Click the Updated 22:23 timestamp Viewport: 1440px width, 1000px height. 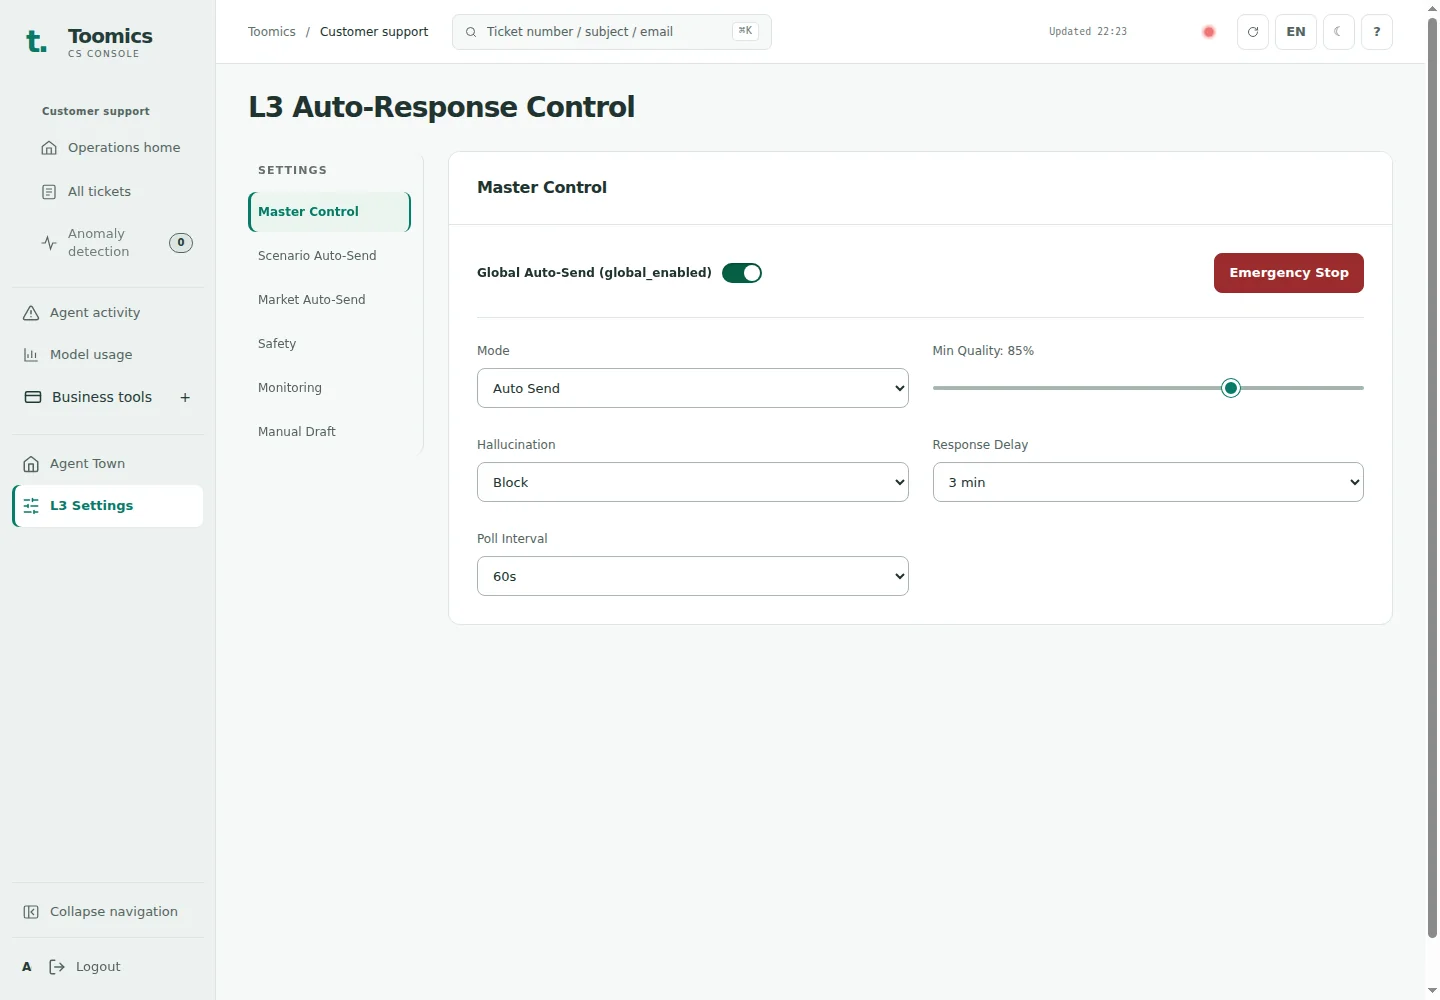pyautogui.click(x=1088, y=32)
